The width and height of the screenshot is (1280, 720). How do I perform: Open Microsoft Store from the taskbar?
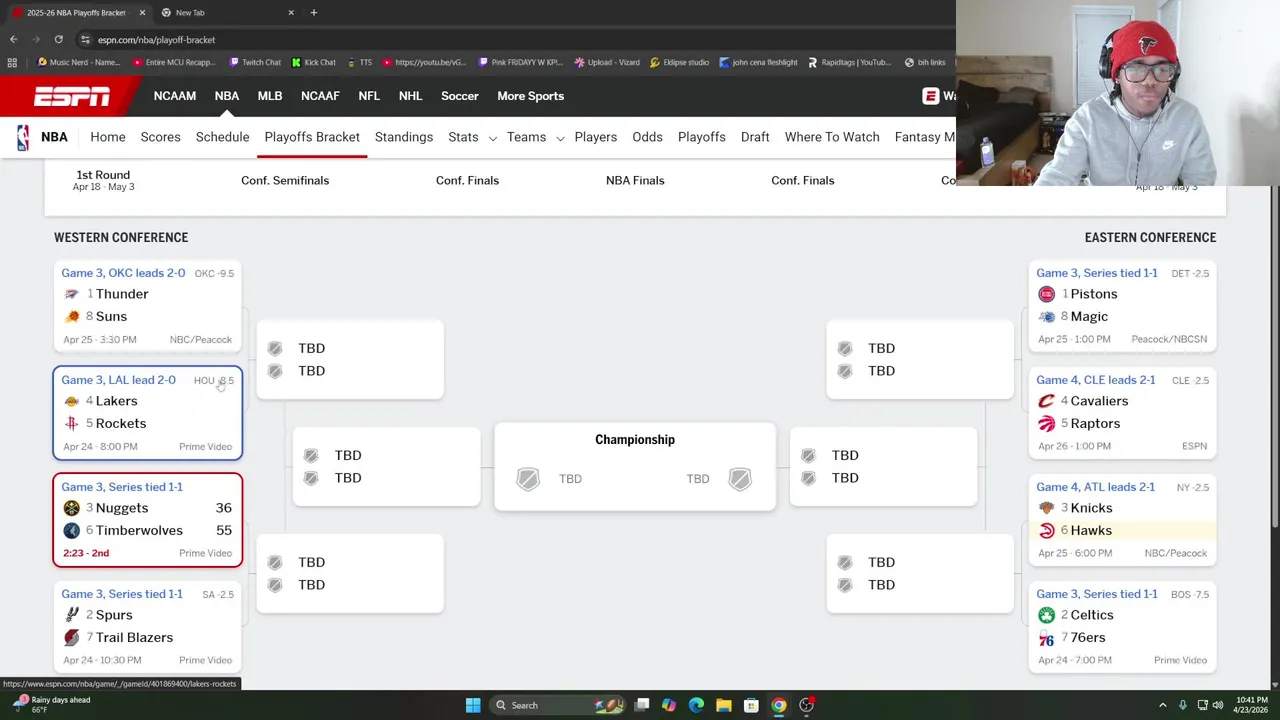tap(751, 705)
